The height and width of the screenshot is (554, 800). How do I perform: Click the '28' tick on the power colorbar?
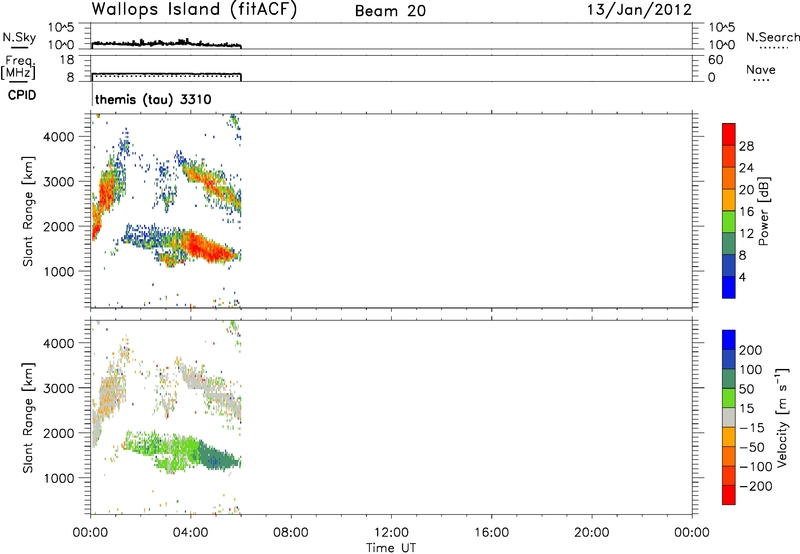pyautogui.click(x=746, y=146)
